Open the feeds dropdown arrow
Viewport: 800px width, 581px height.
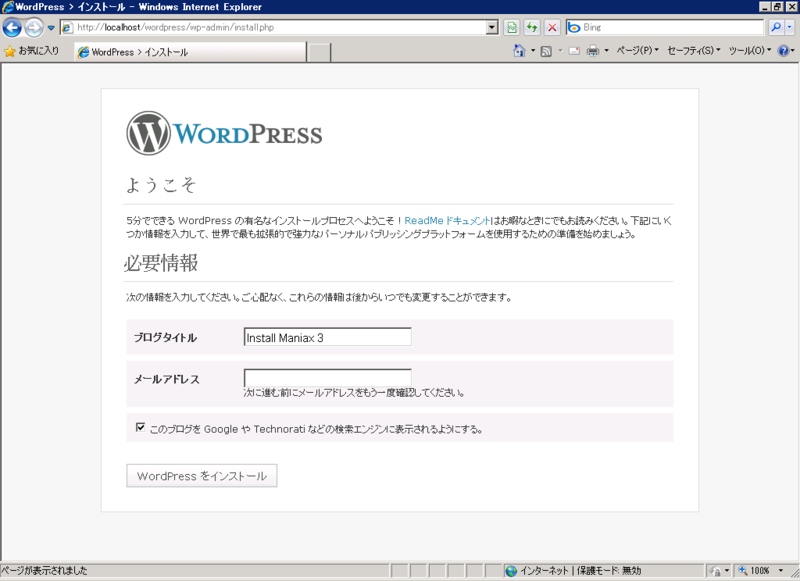click(x=560, y=50)
